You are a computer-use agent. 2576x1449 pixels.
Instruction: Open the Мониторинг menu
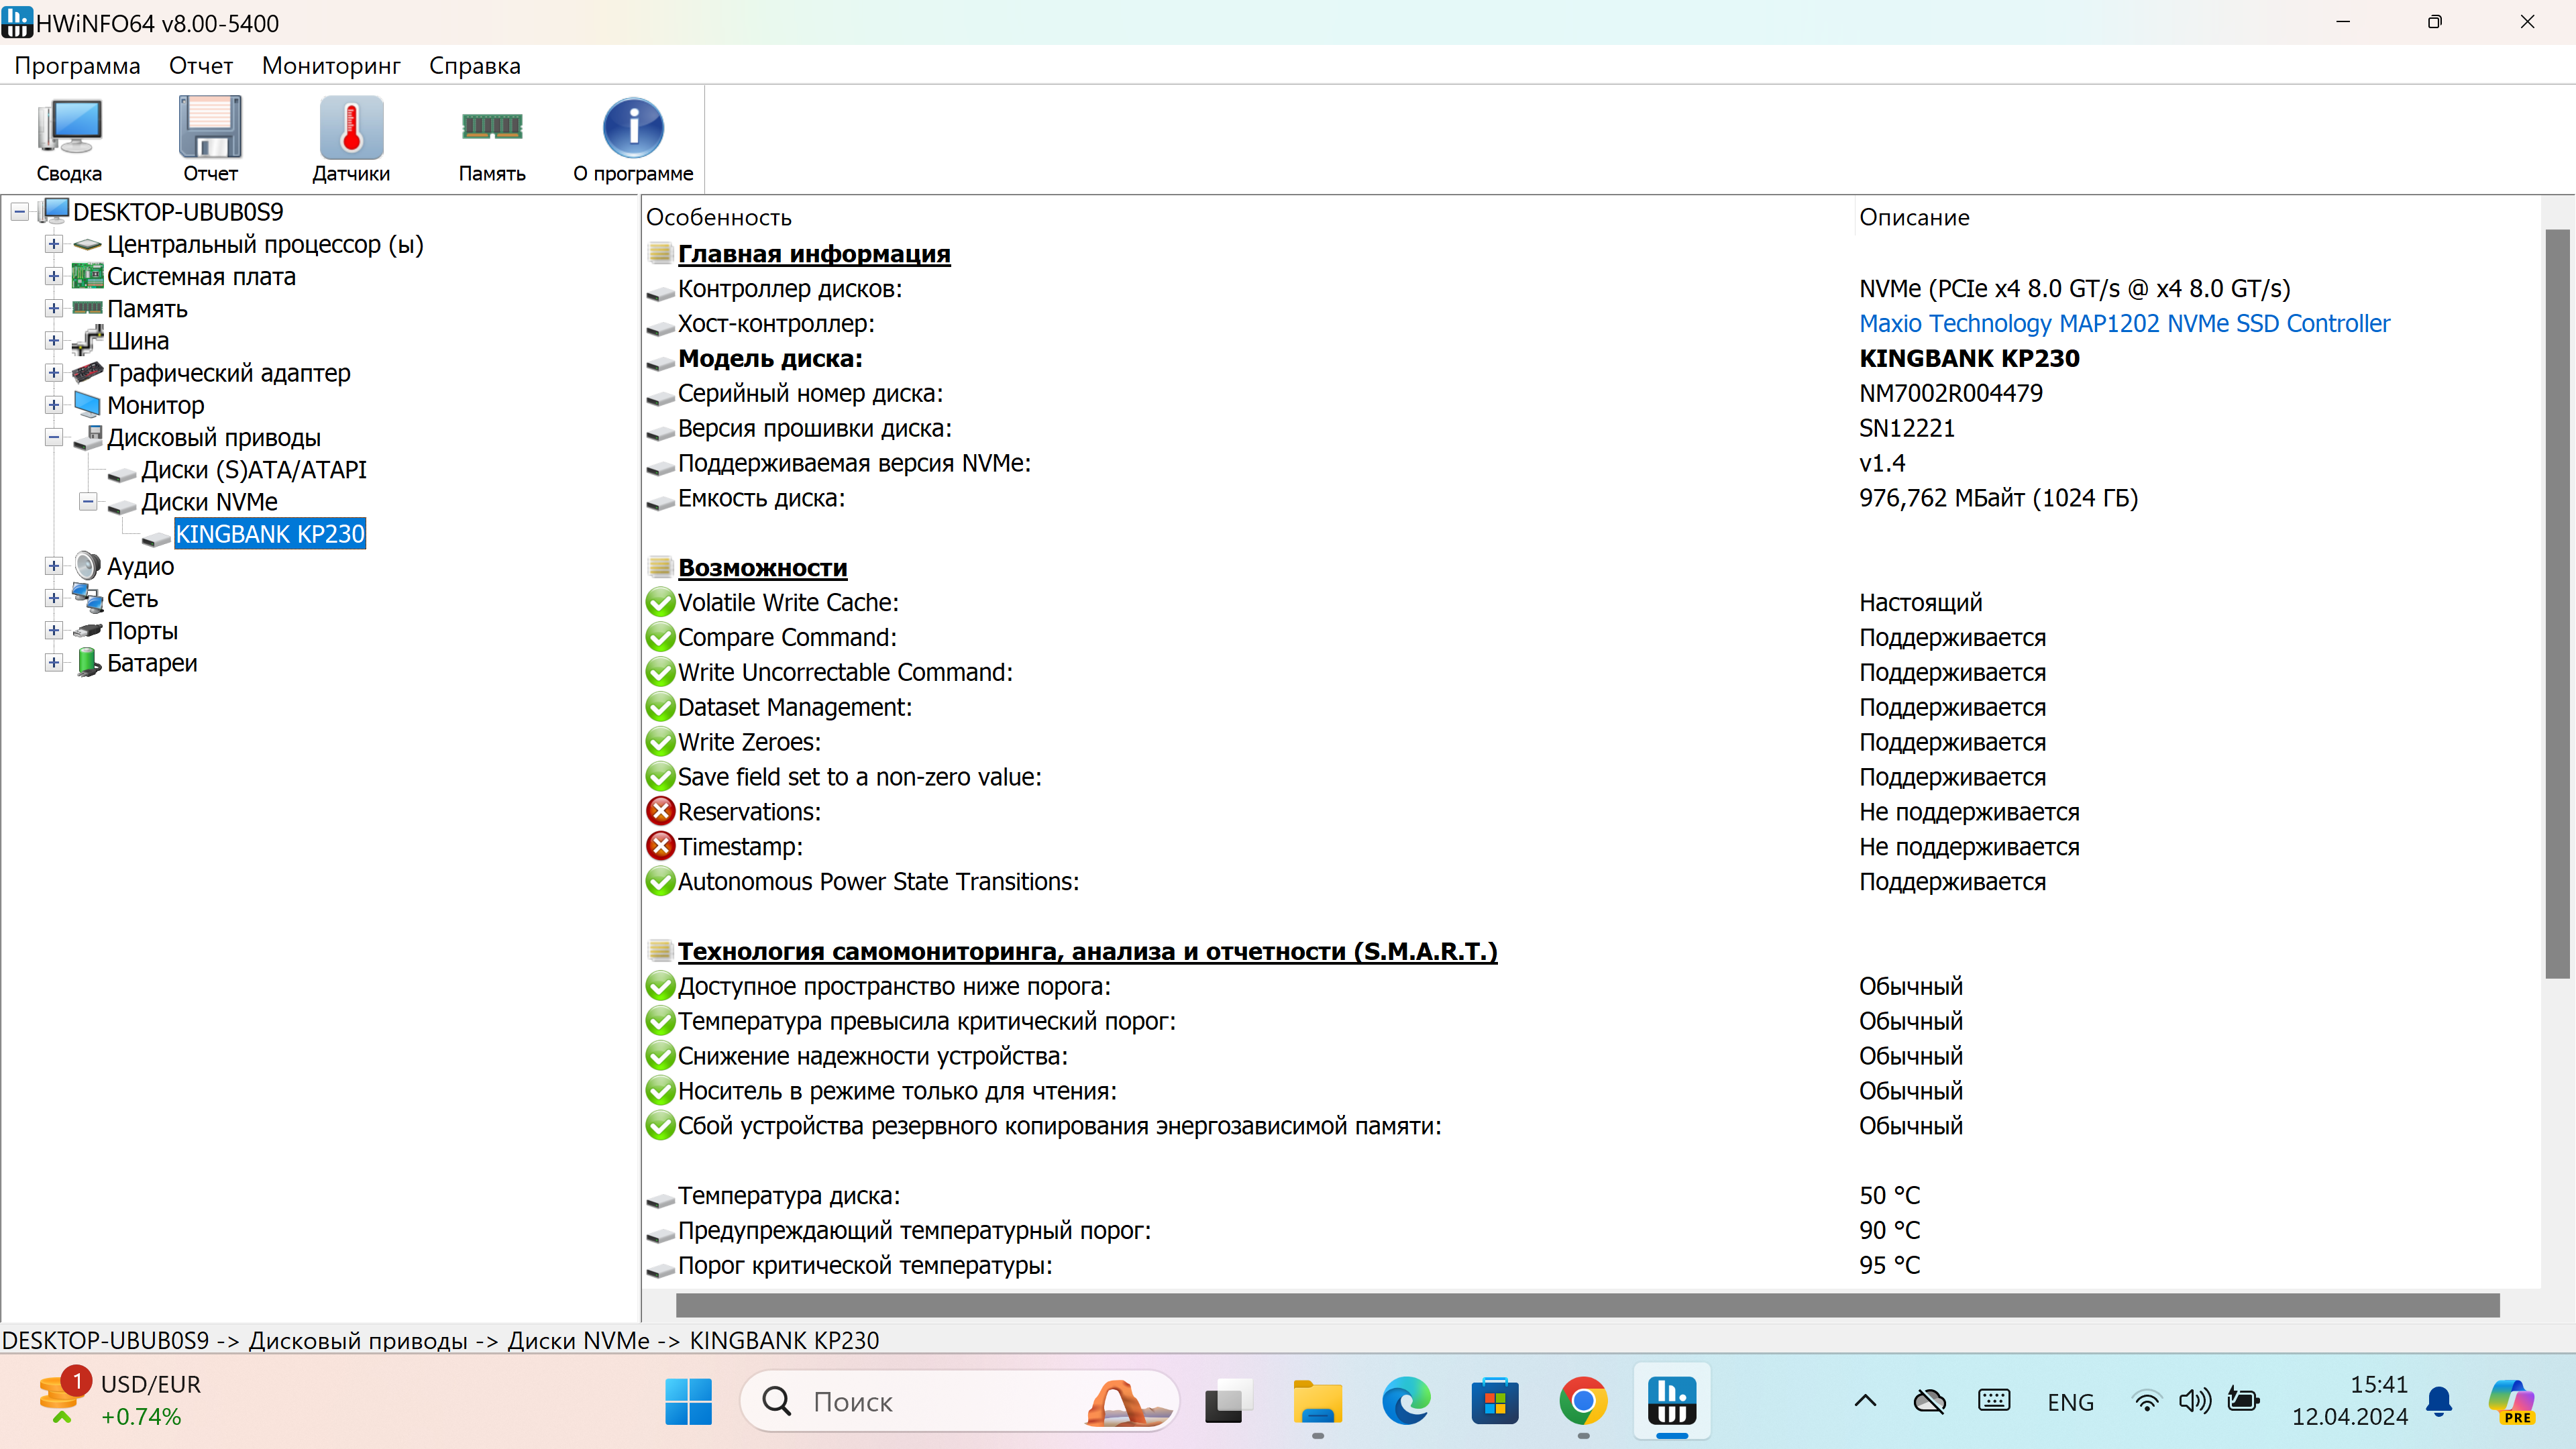[330, 66]
